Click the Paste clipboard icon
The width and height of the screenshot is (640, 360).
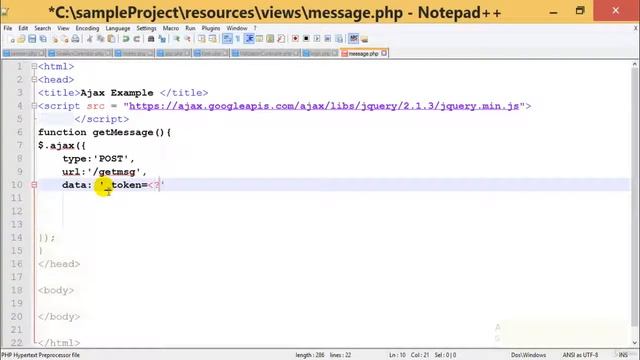coord(111,39)
